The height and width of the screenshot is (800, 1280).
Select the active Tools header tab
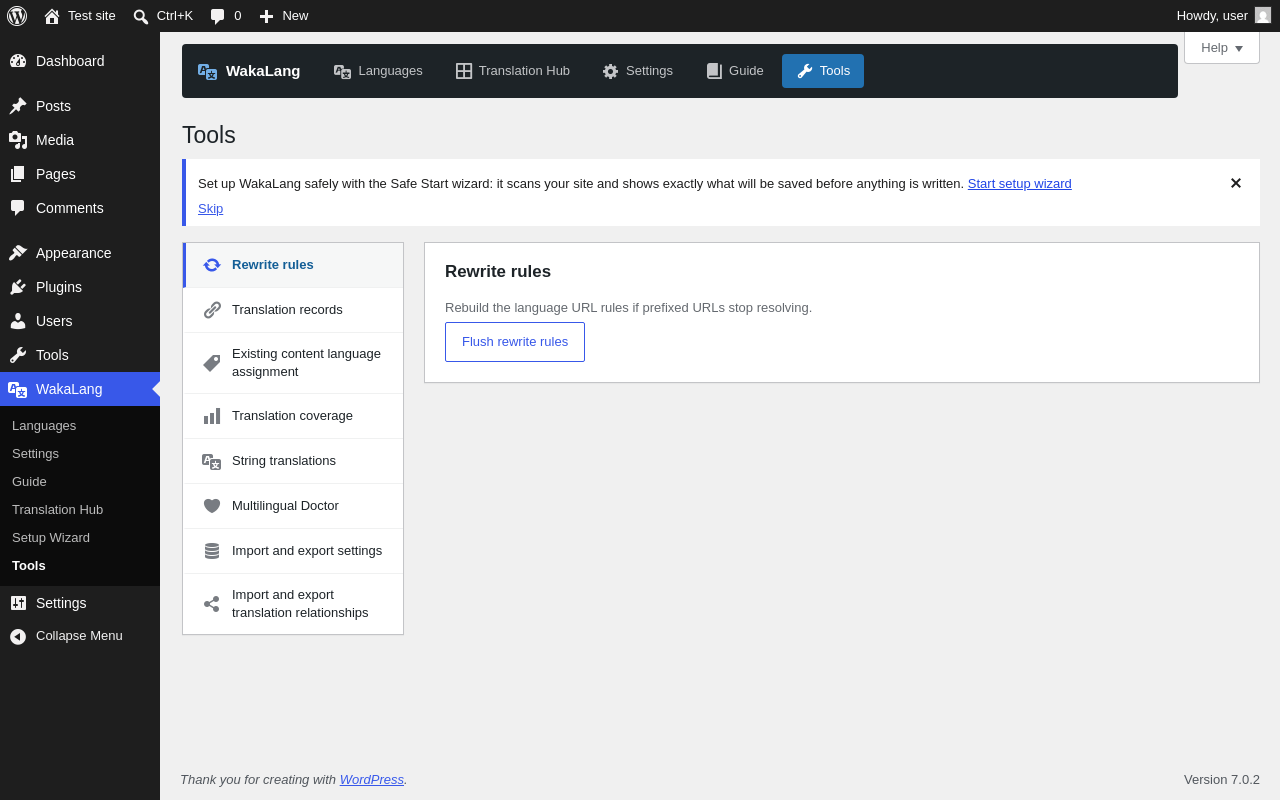(823, 71)
